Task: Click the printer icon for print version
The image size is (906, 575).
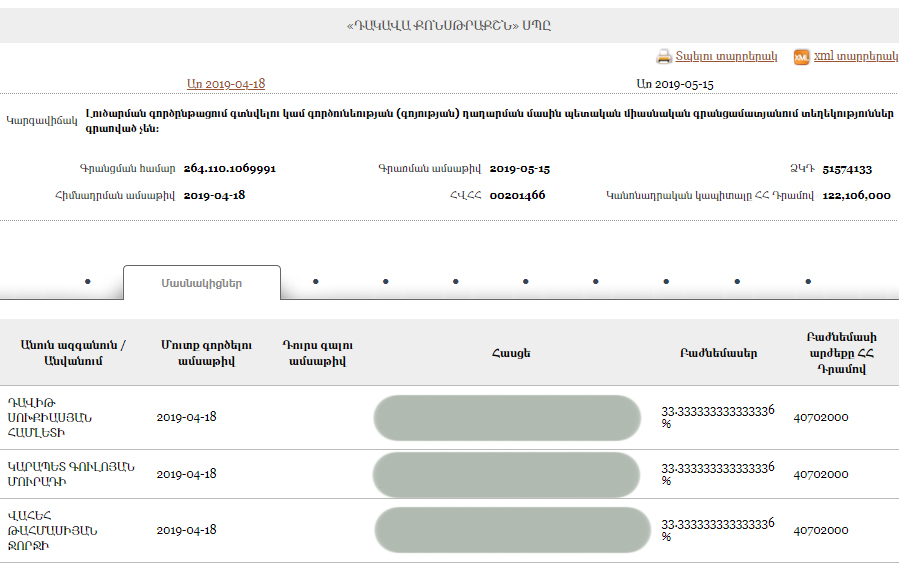Action: coord(664,57)
